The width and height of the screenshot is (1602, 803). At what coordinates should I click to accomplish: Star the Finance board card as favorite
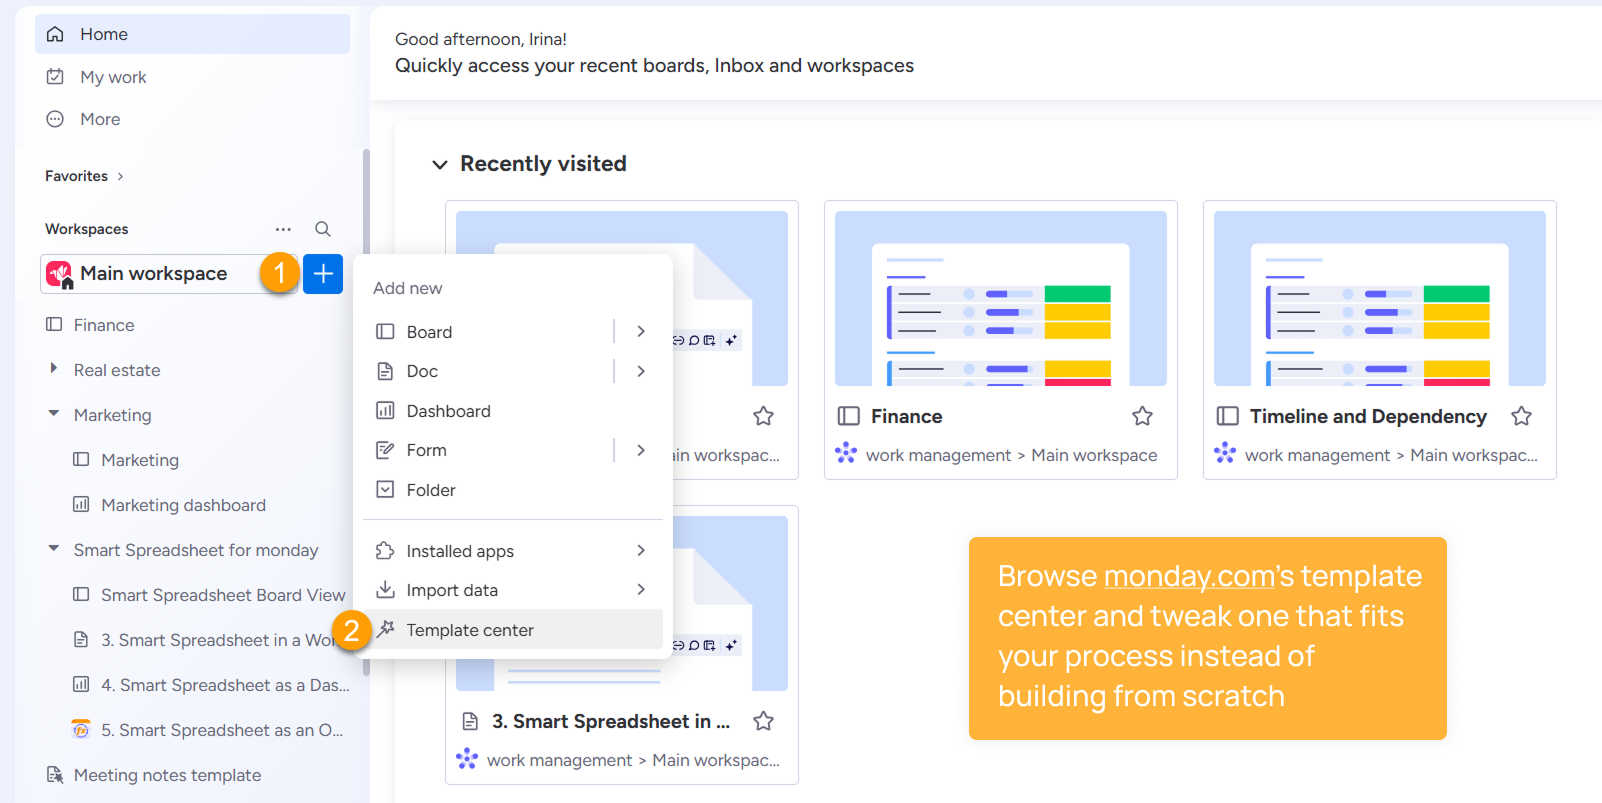(1142, 416)
